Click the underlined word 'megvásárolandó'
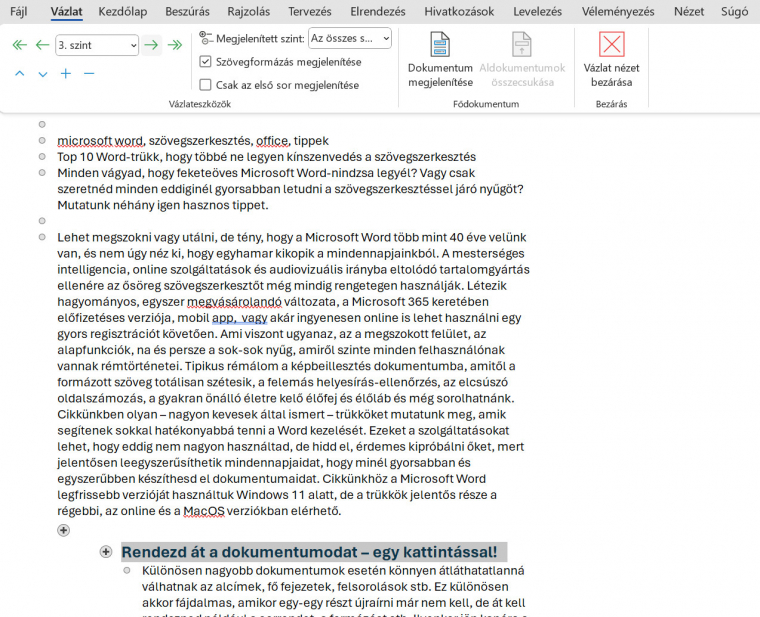Image resolution: width=760 pixels, height=617 pixels. pyautogui.click(x=234, y=302)
